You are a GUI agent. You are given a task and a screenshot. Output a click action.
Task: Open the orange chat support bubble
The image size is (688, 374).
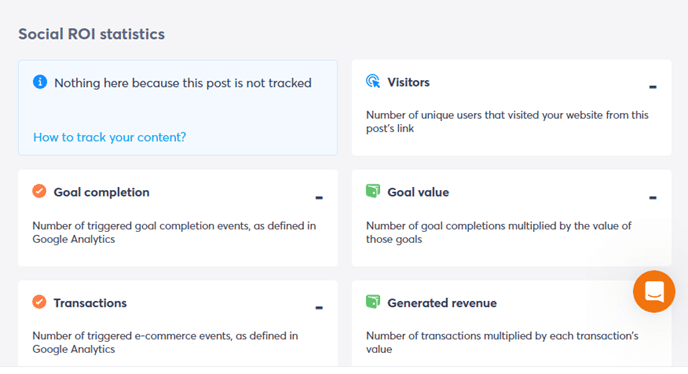coord(654,291)
